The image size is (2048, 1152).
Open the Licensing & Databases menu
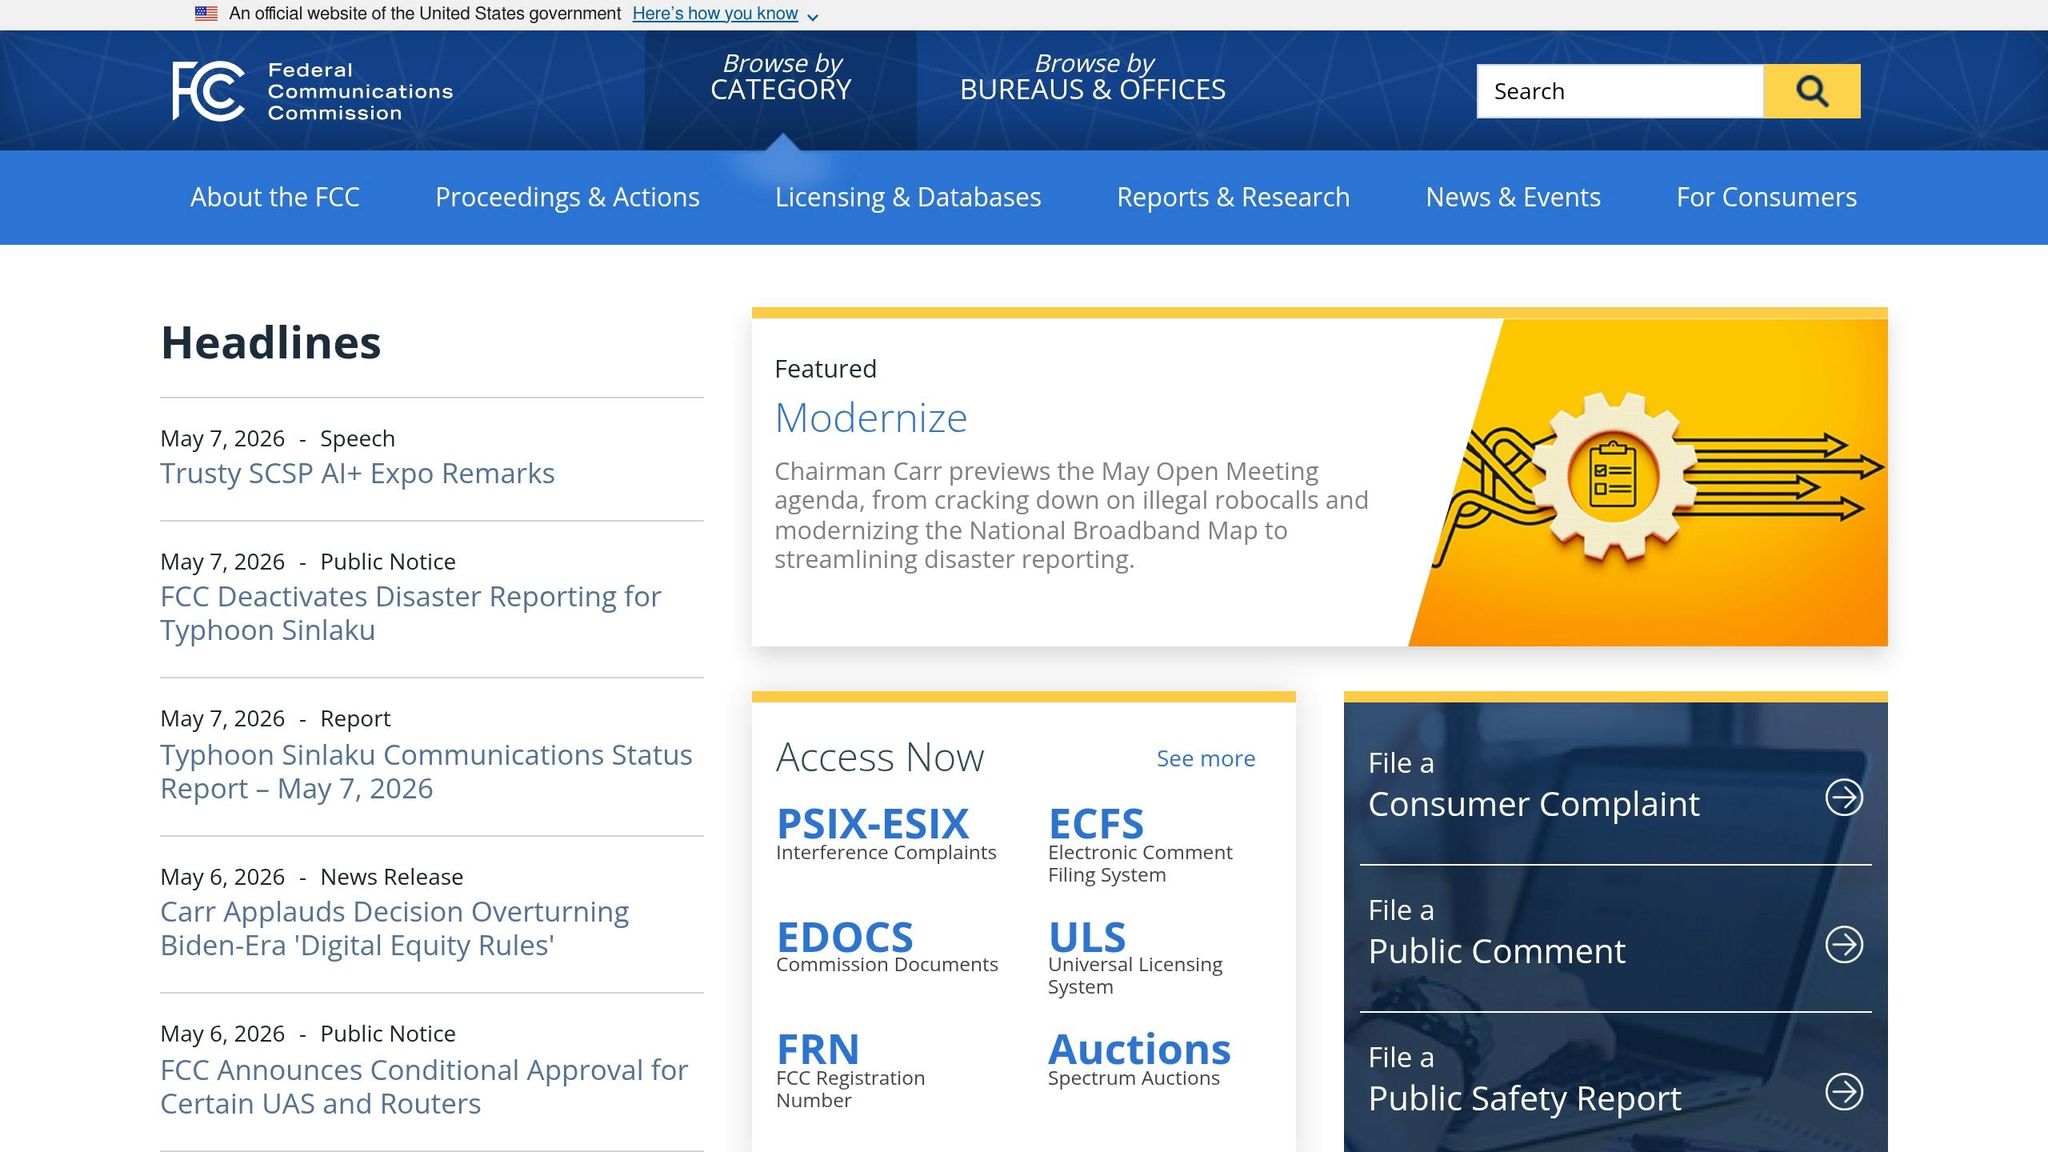click(908, 197)
